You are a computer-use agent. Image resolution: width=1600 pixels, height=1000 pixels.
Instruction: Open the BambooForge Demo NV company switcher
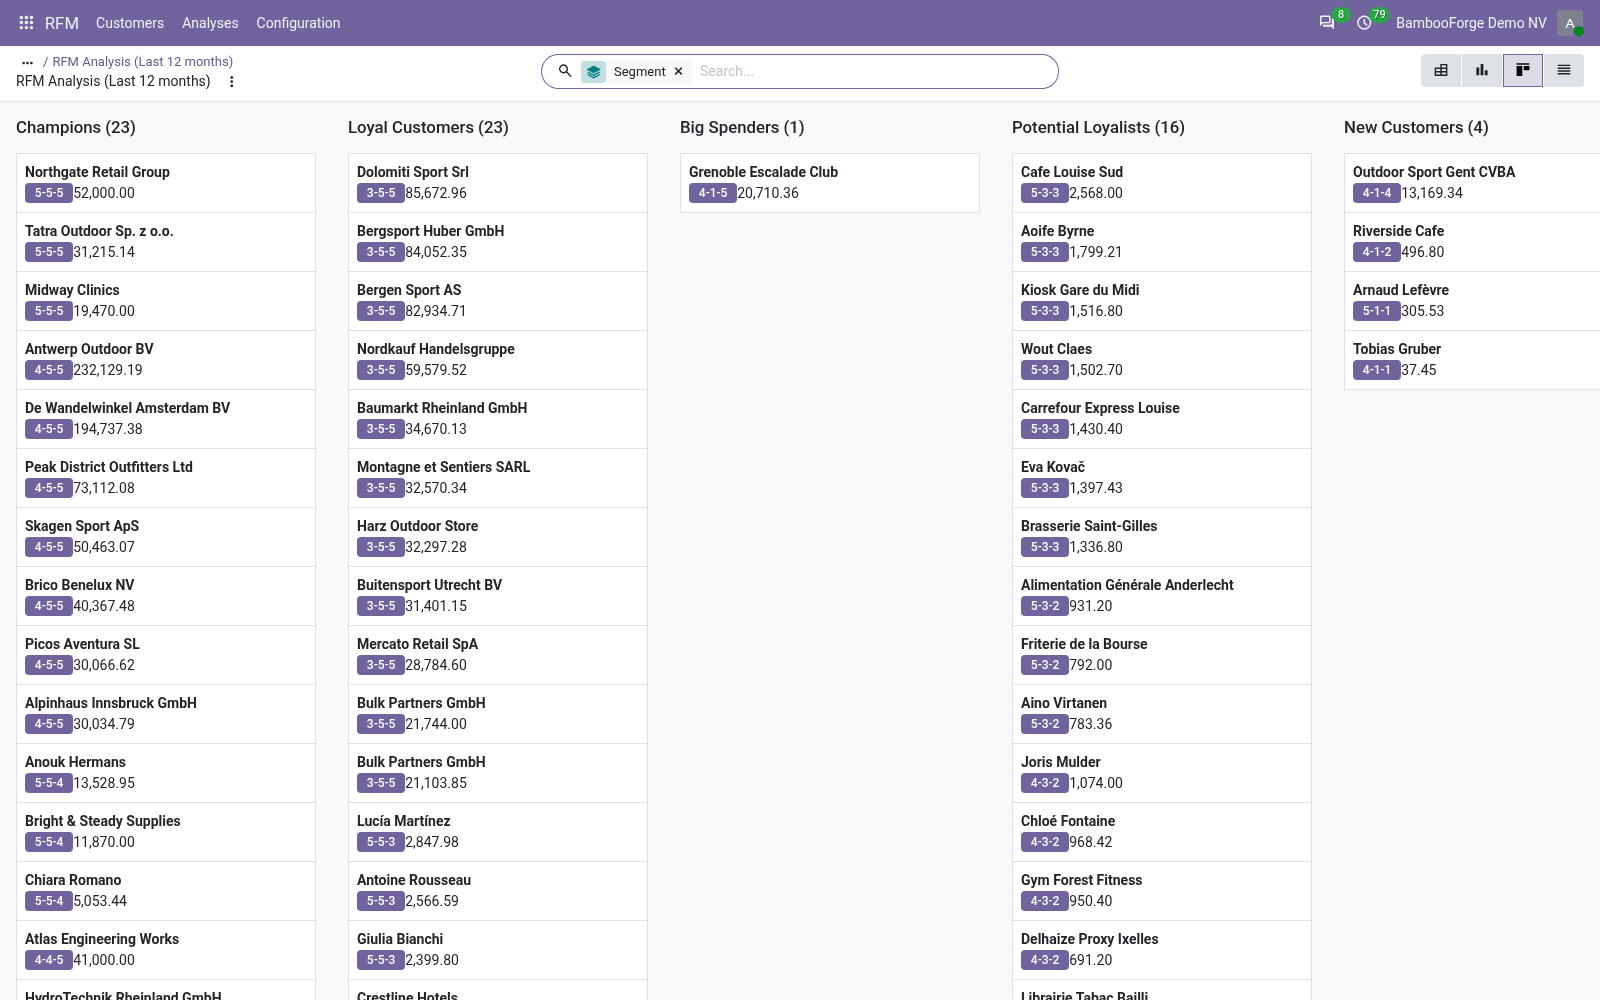click(x=1471, y=23)
